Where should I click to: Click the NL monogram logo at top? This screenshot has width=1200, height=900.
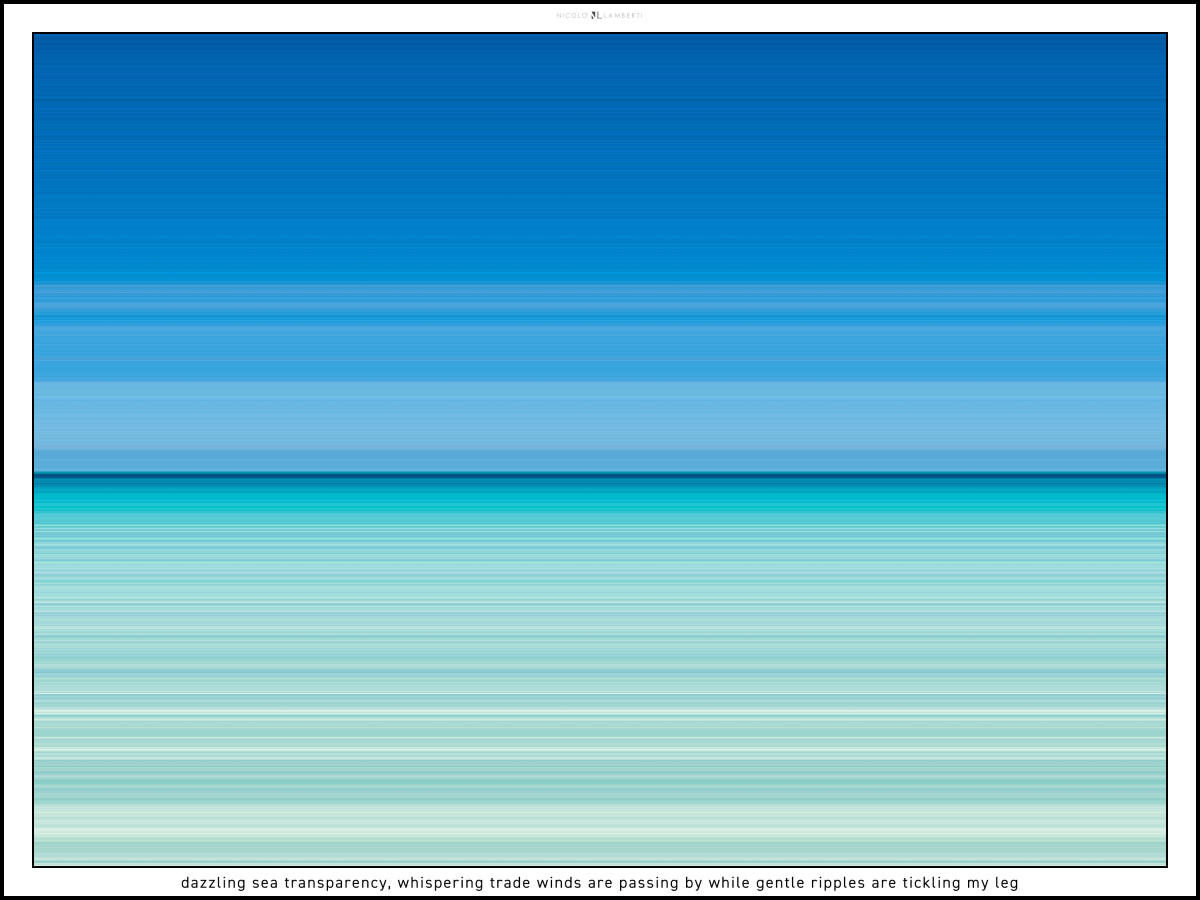[596, 15]
